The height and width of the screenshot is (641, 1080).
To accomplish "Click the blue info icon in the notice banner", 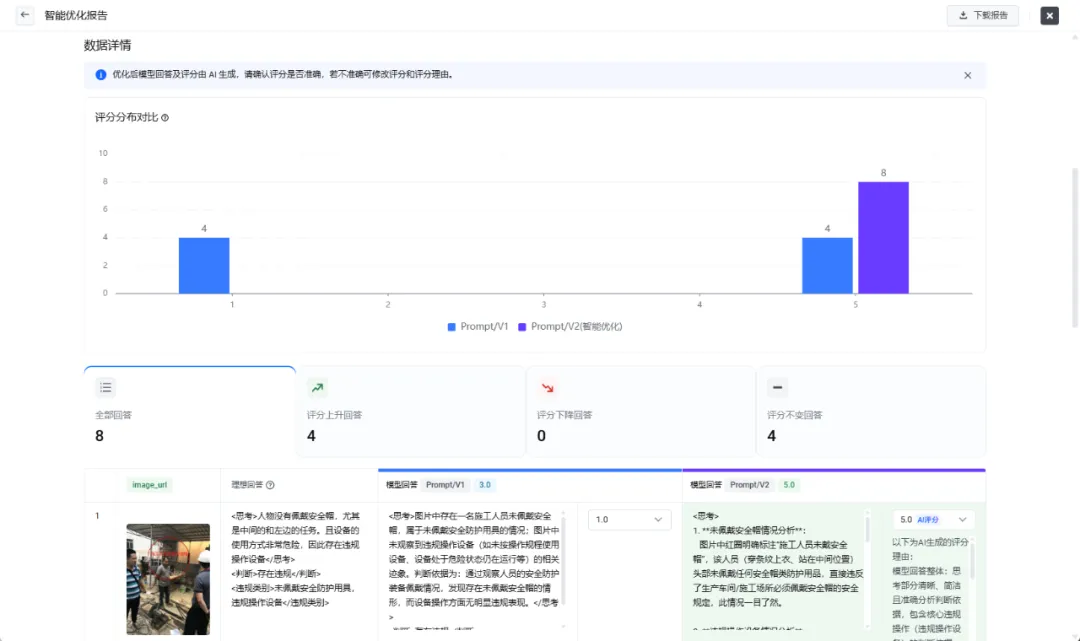I will coord(101,75).
